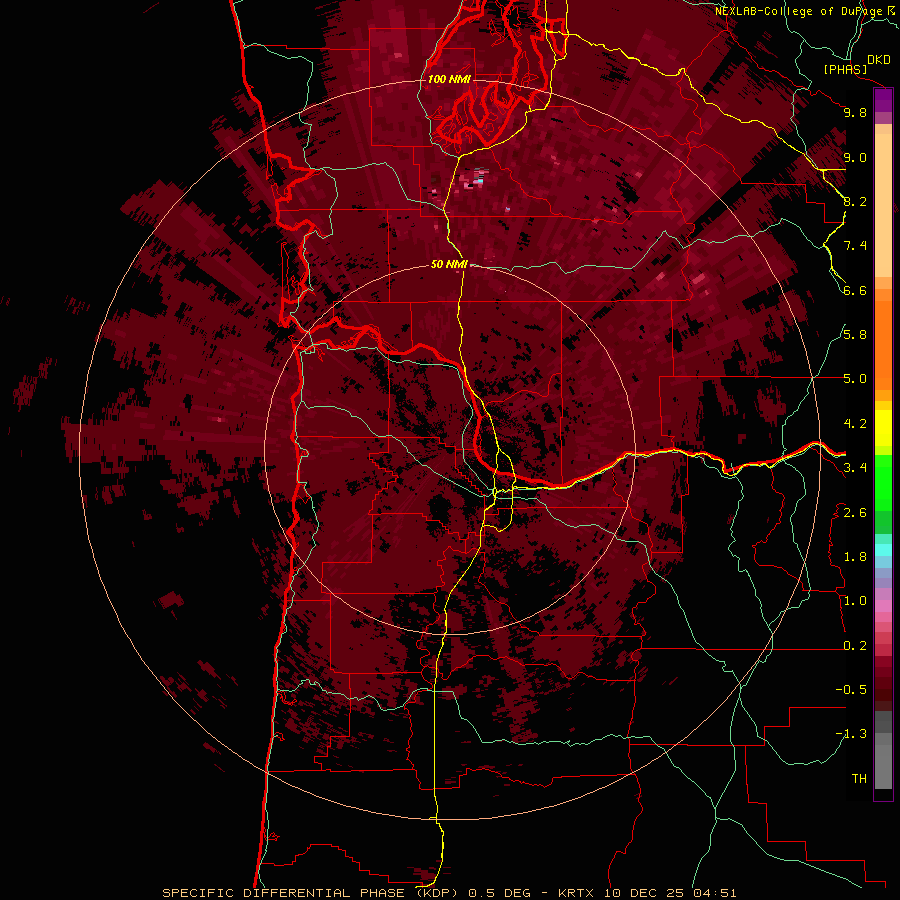Click the cyan band of the color bar

point(883,549)
